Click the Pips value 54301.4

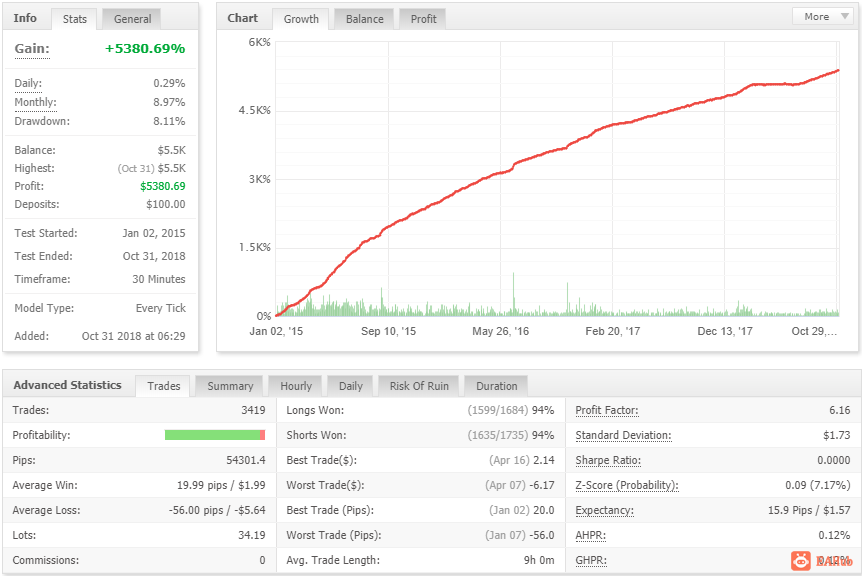[x=246, y=460]
